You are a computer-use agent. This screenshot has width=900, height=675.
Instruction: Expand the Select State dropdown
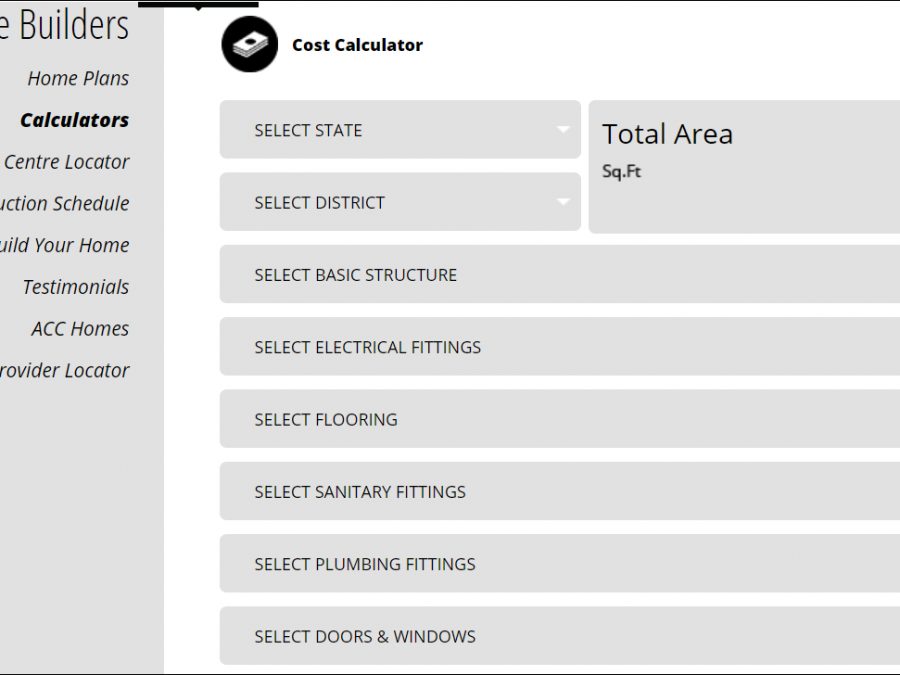click(x=400, y=130)
